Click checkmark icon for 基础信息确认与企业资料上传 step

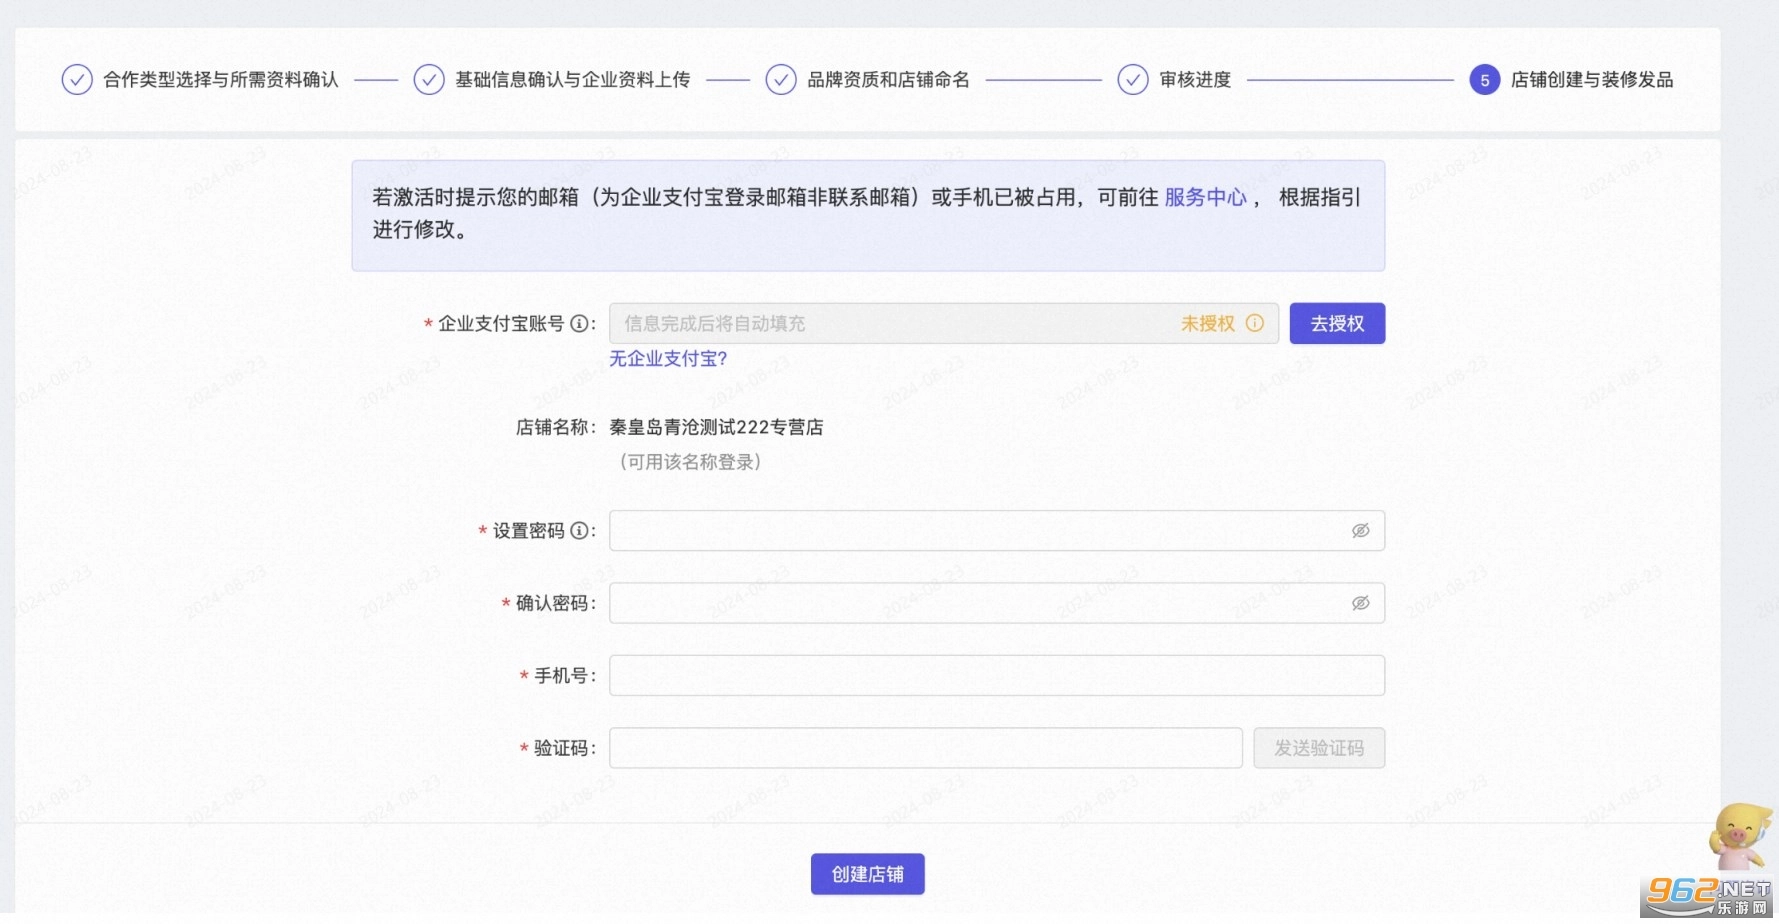pyautogui.click(x=429, y=80)
